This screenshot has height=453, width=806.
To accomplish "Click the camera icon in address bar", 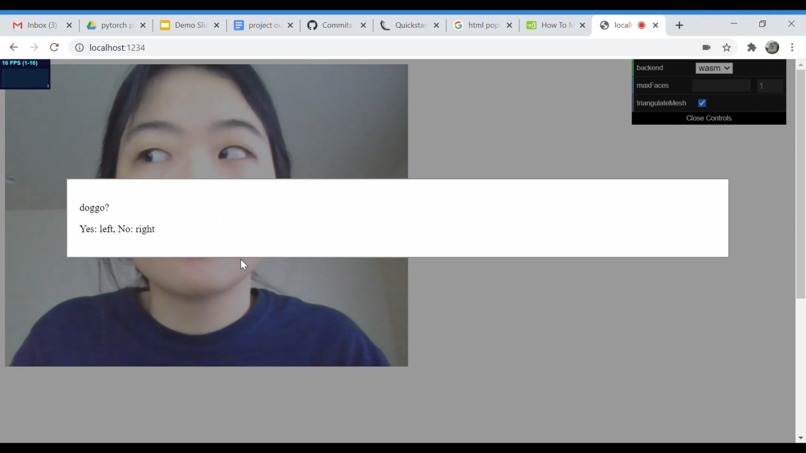I will tap(706, 47).
